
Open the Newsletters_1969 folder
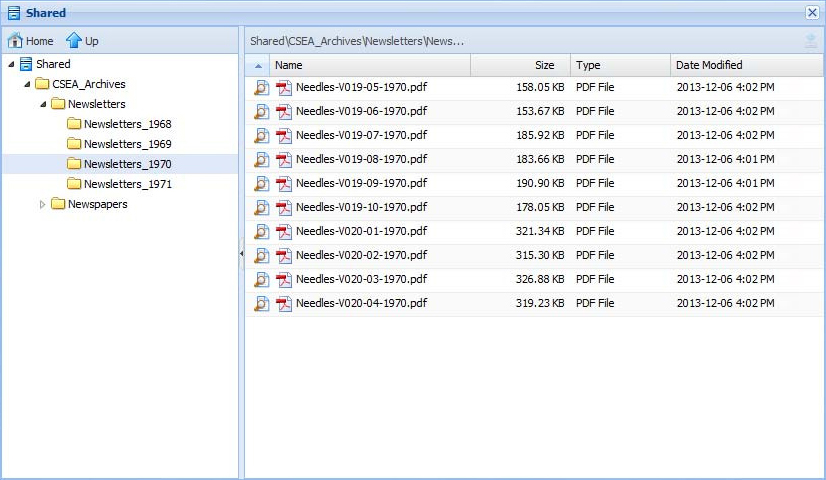point(120,144)
